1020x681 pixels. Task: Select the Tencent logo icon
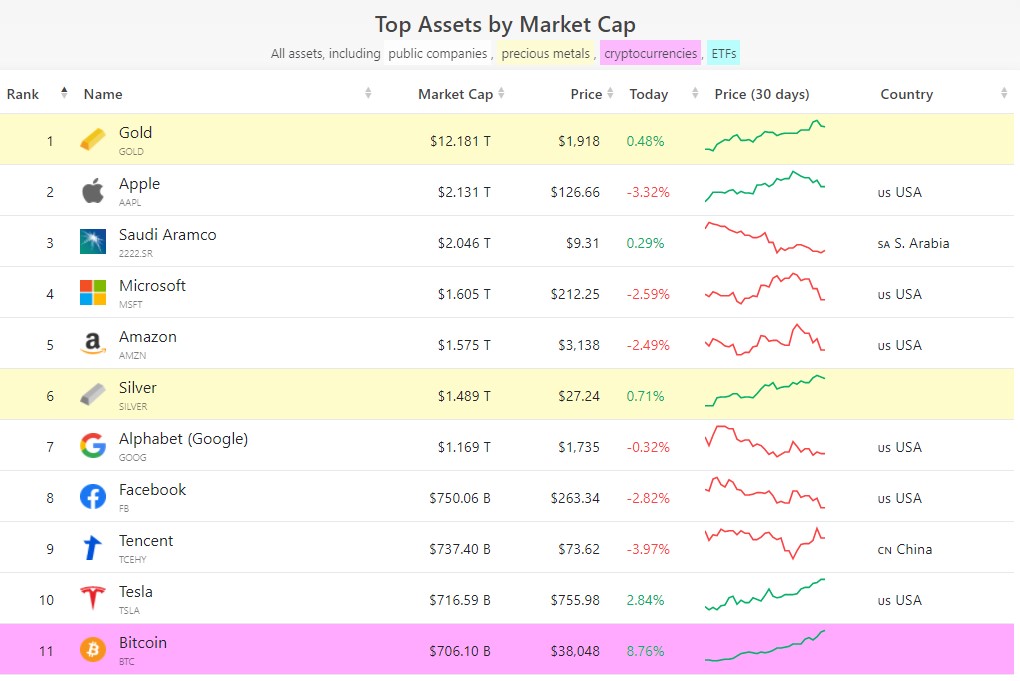pos(92,548)
